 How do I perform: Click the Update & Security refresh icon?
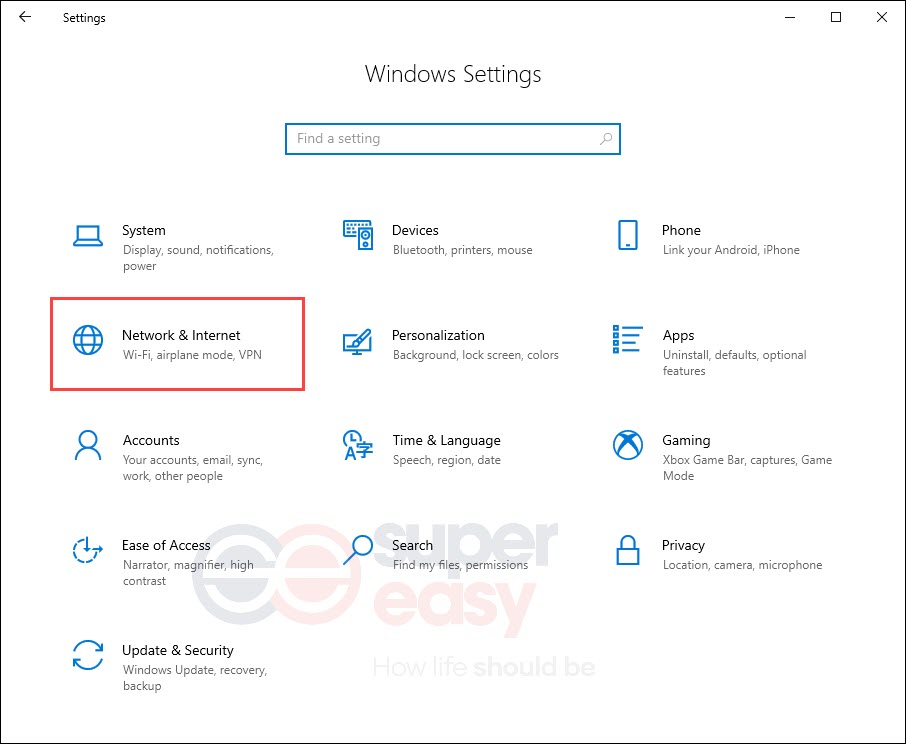(x=88, y=654)
